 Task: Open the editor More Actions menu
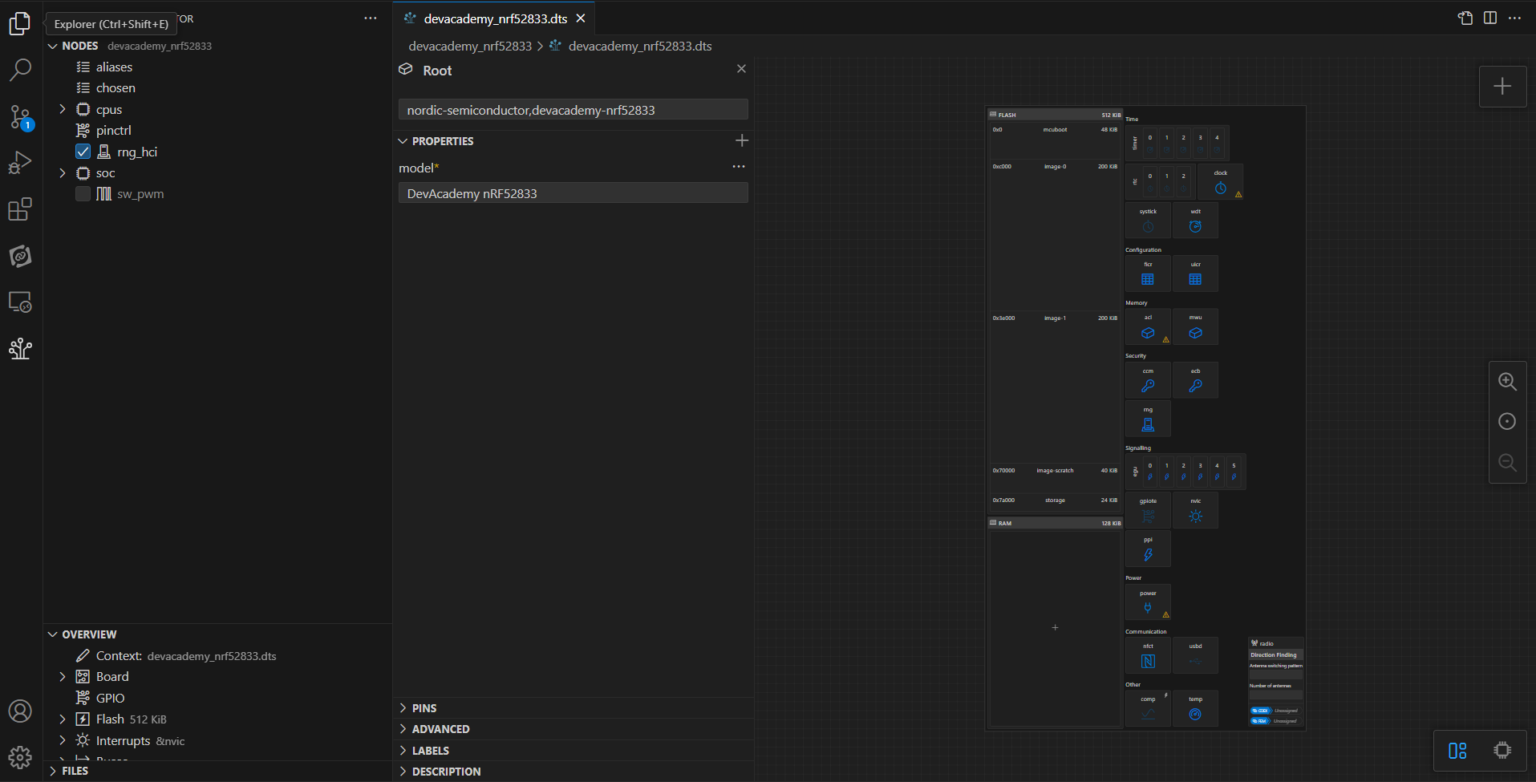coord(1514,17)
